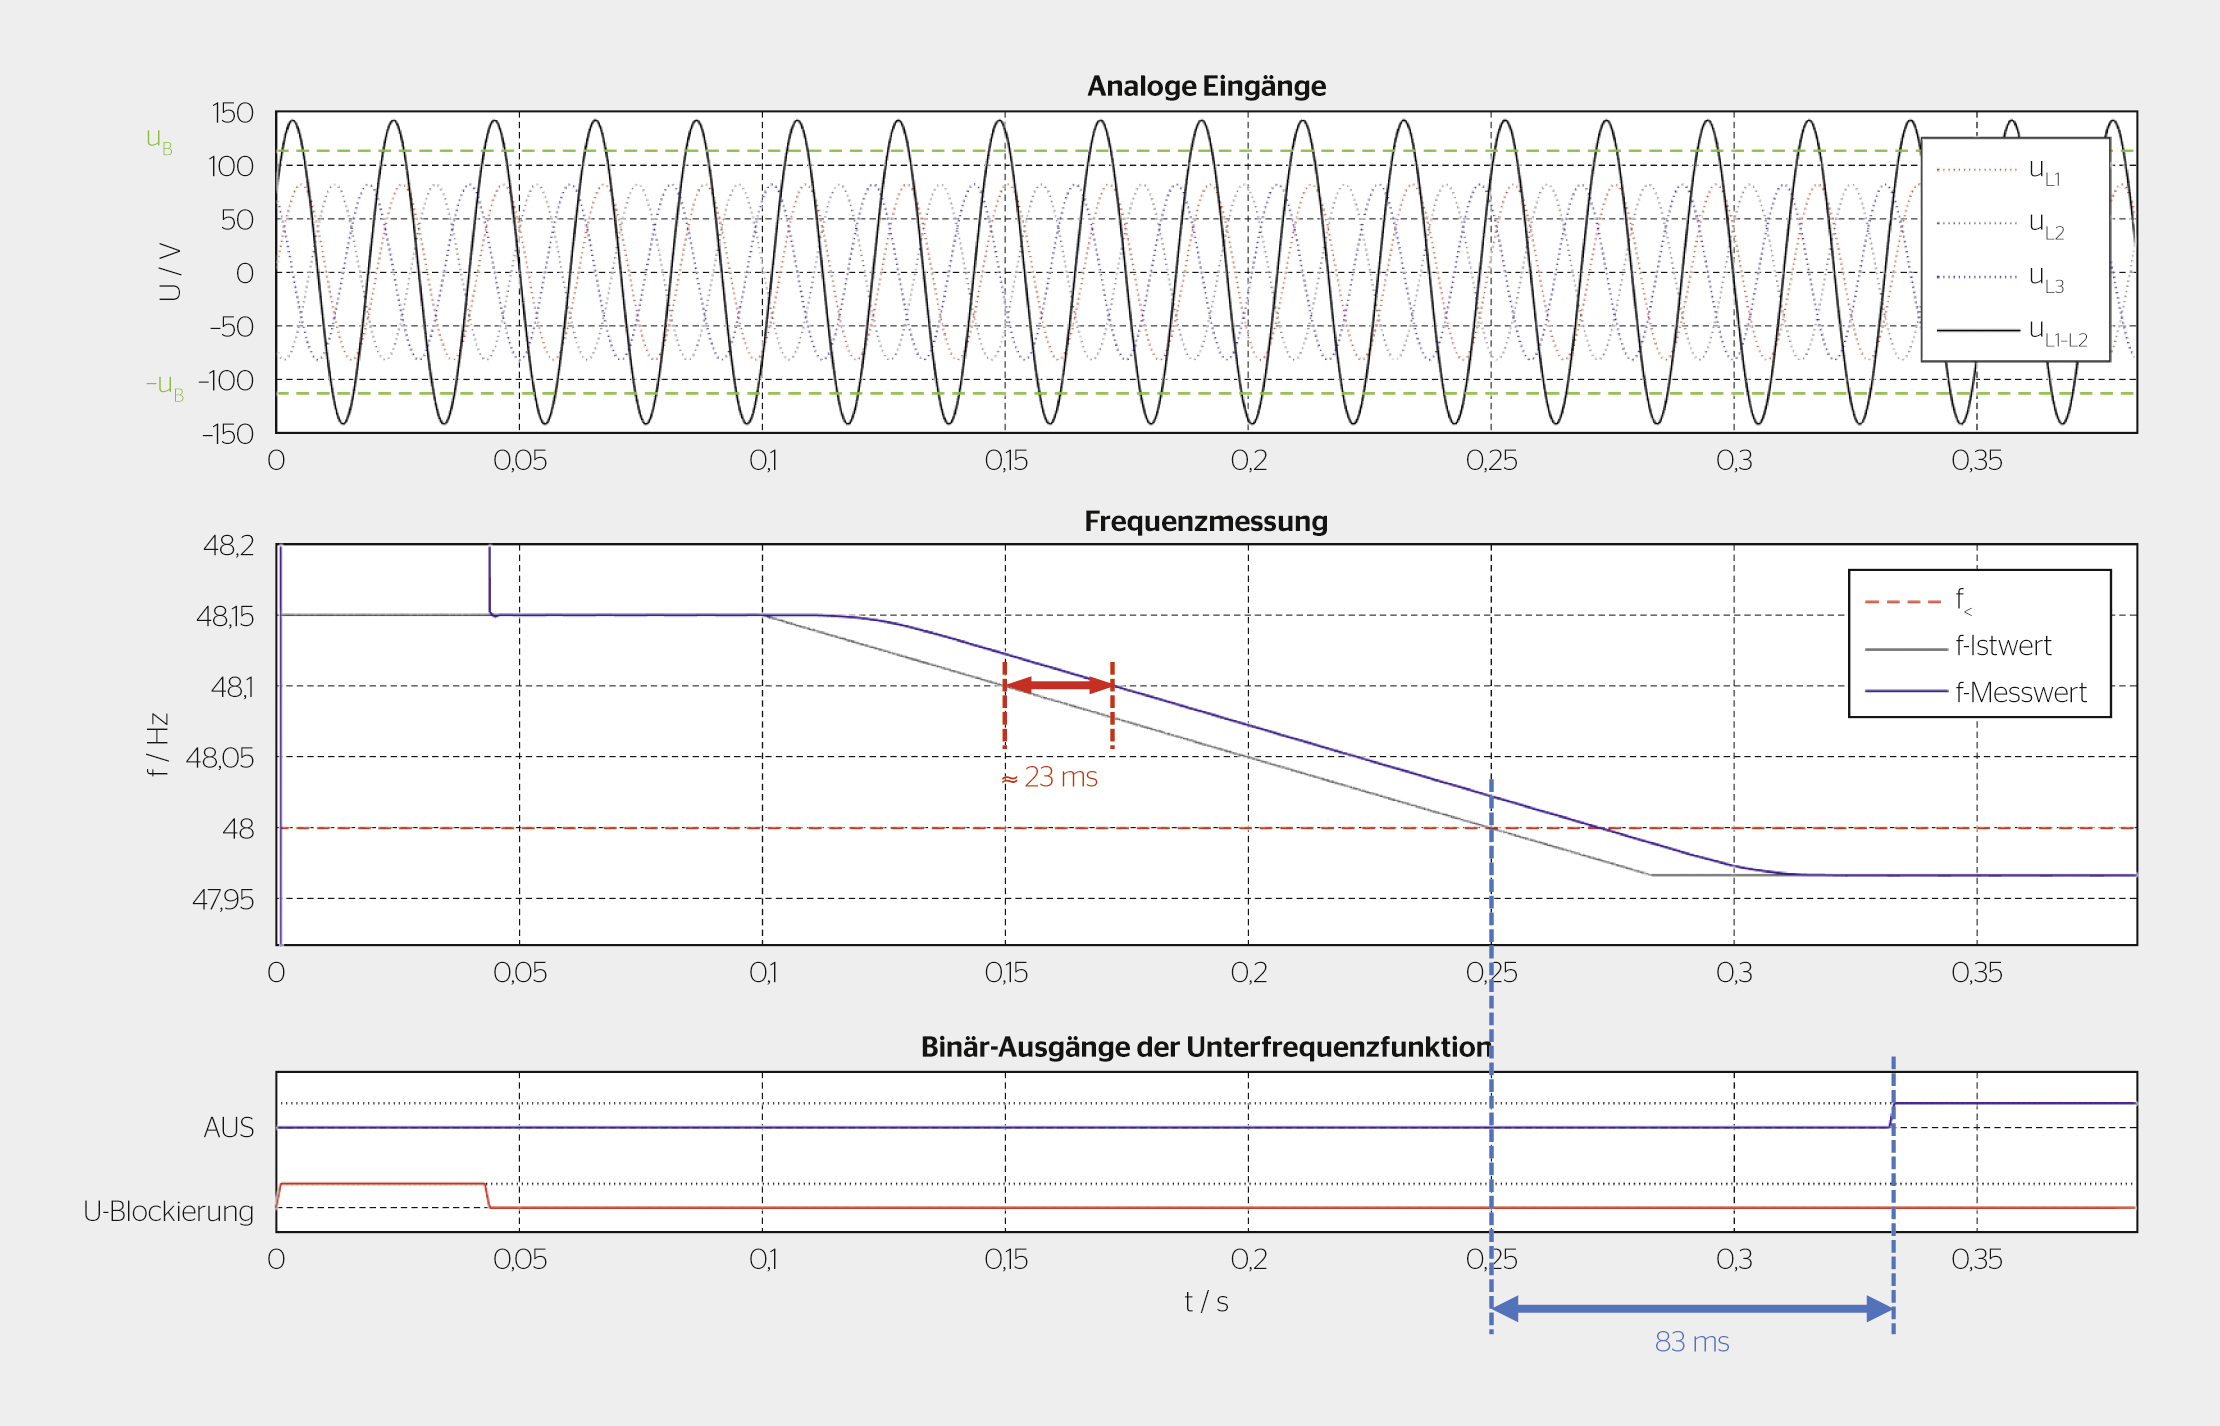Click the 't / s' time axis label

click(x=1206, y=1302)
